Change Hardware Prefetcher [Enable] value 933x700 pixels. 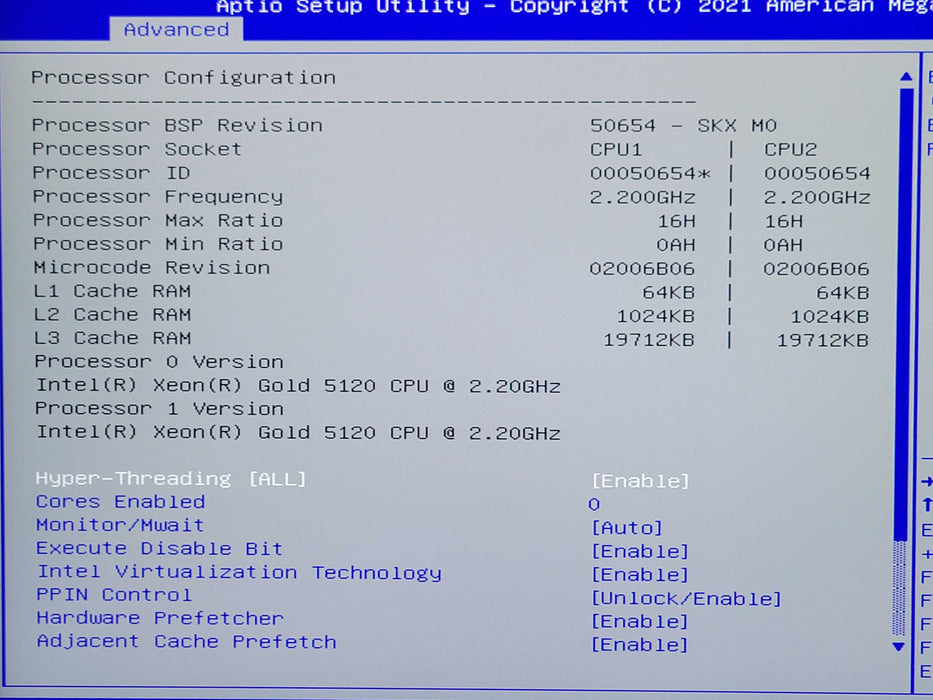pyautogui.click(x=640, y=621)
